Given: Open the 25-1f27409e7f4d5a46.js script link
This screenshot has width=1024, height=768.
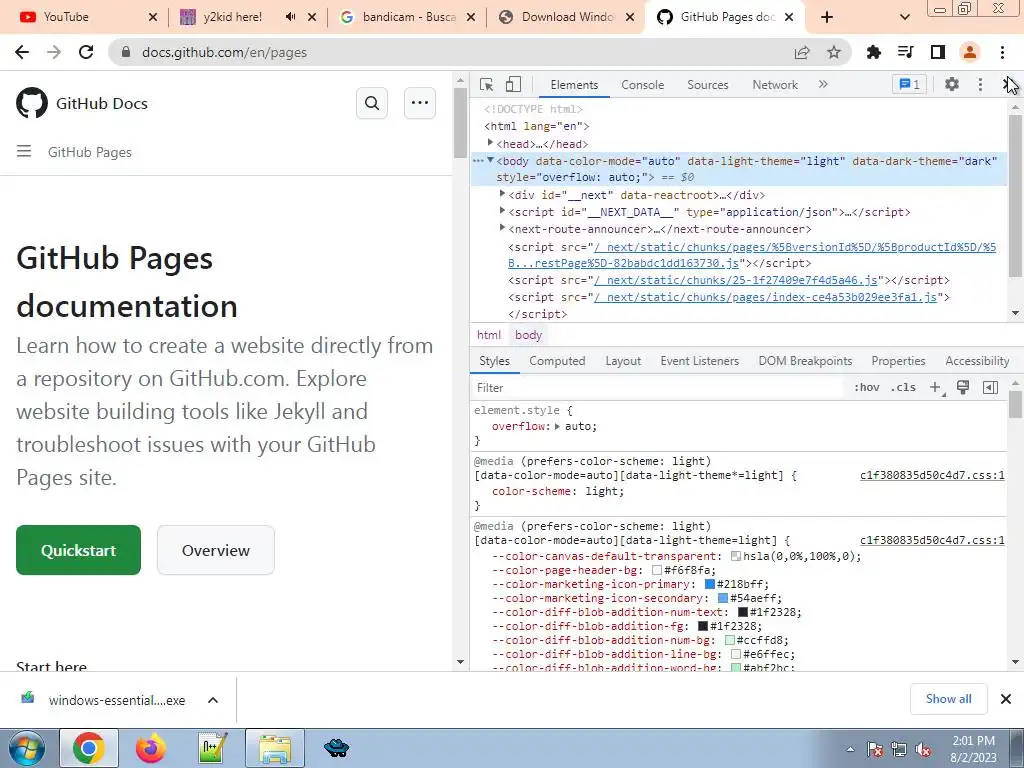Looking at the screenshot, I should click(x=735, y=280).
